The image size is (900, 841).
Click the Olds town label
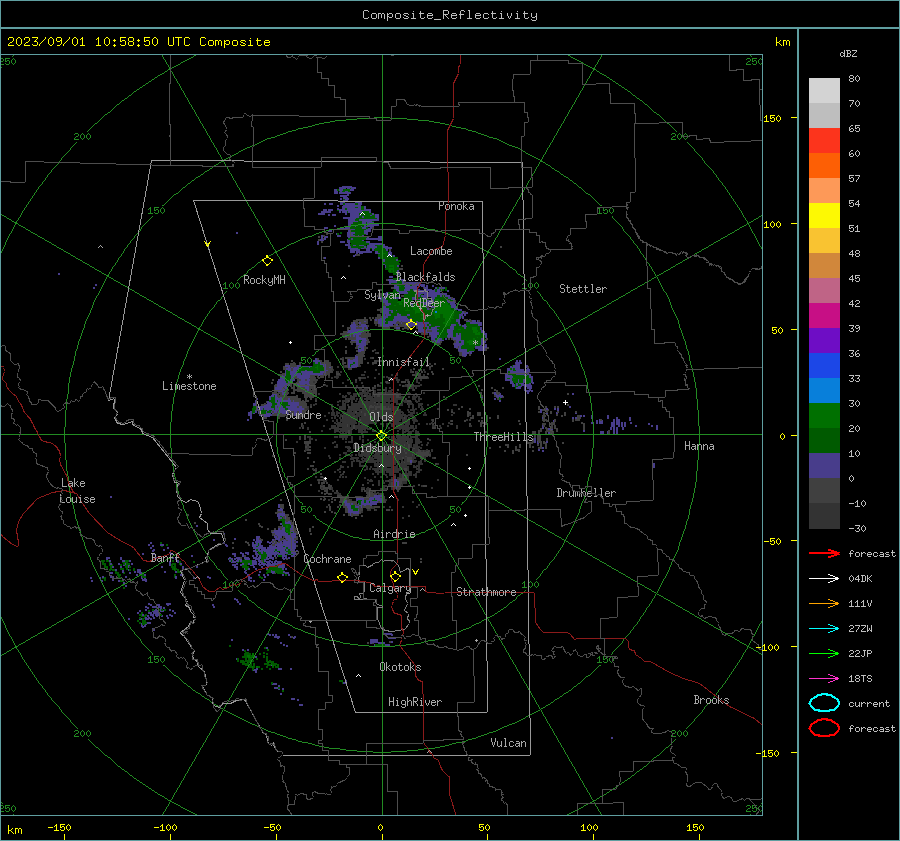tap(381, 417)
